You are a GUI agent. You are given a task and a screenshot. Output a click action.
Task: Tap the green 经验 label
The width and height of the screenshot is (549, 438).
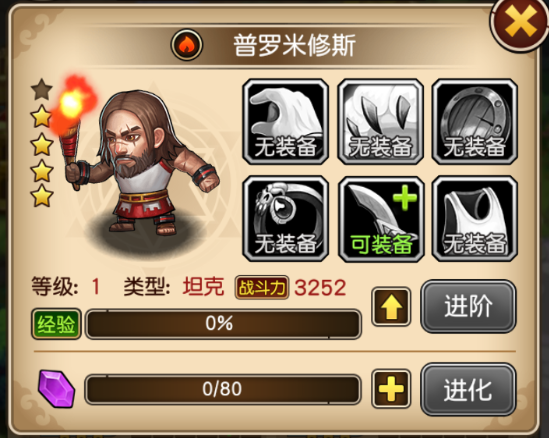[x=56, y=324]
